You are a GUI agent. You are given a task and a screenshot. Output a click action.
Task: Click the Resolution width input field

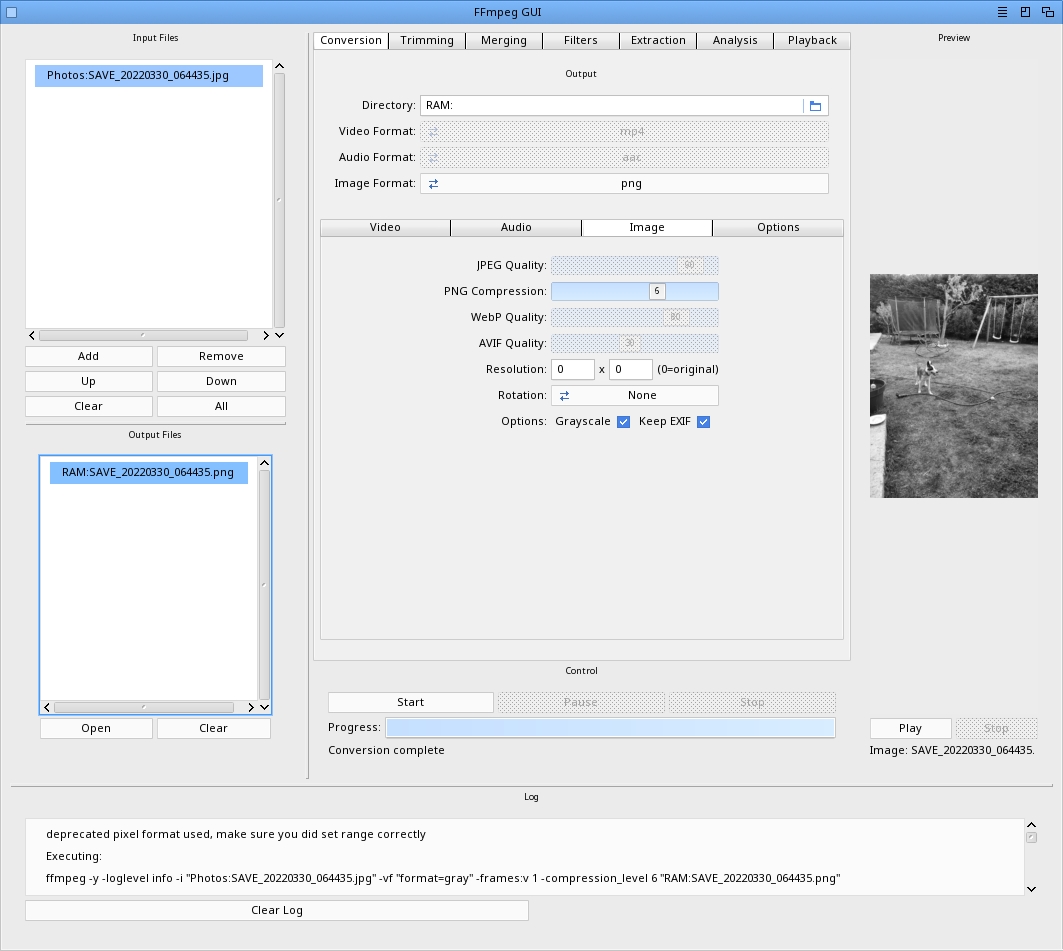[x=573, y=370]
